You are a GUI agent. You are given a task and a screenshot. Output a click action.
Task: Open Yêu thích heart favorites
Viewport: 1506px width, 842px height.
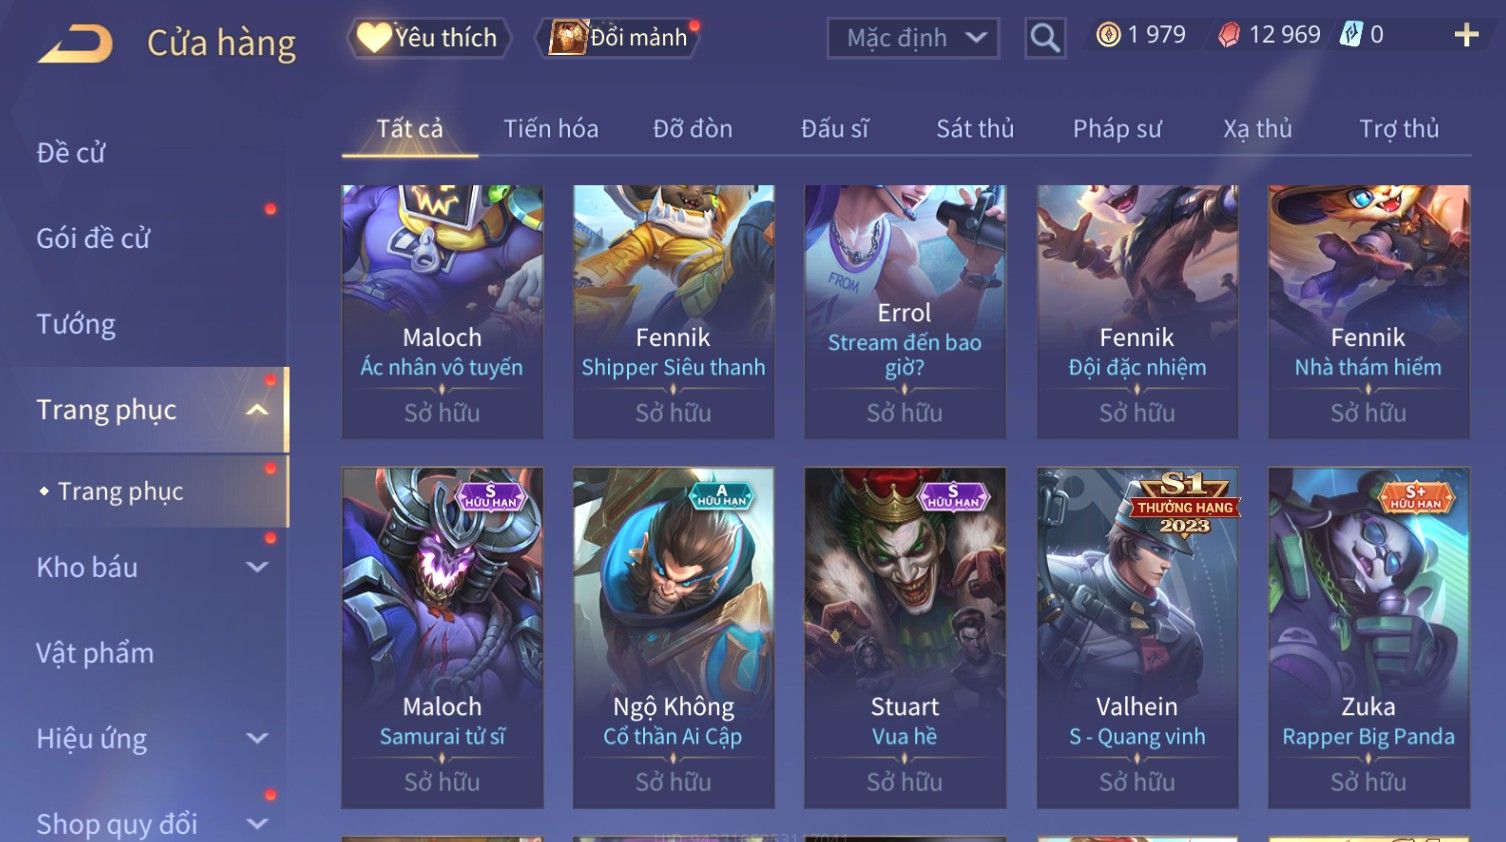pos(429,38)
